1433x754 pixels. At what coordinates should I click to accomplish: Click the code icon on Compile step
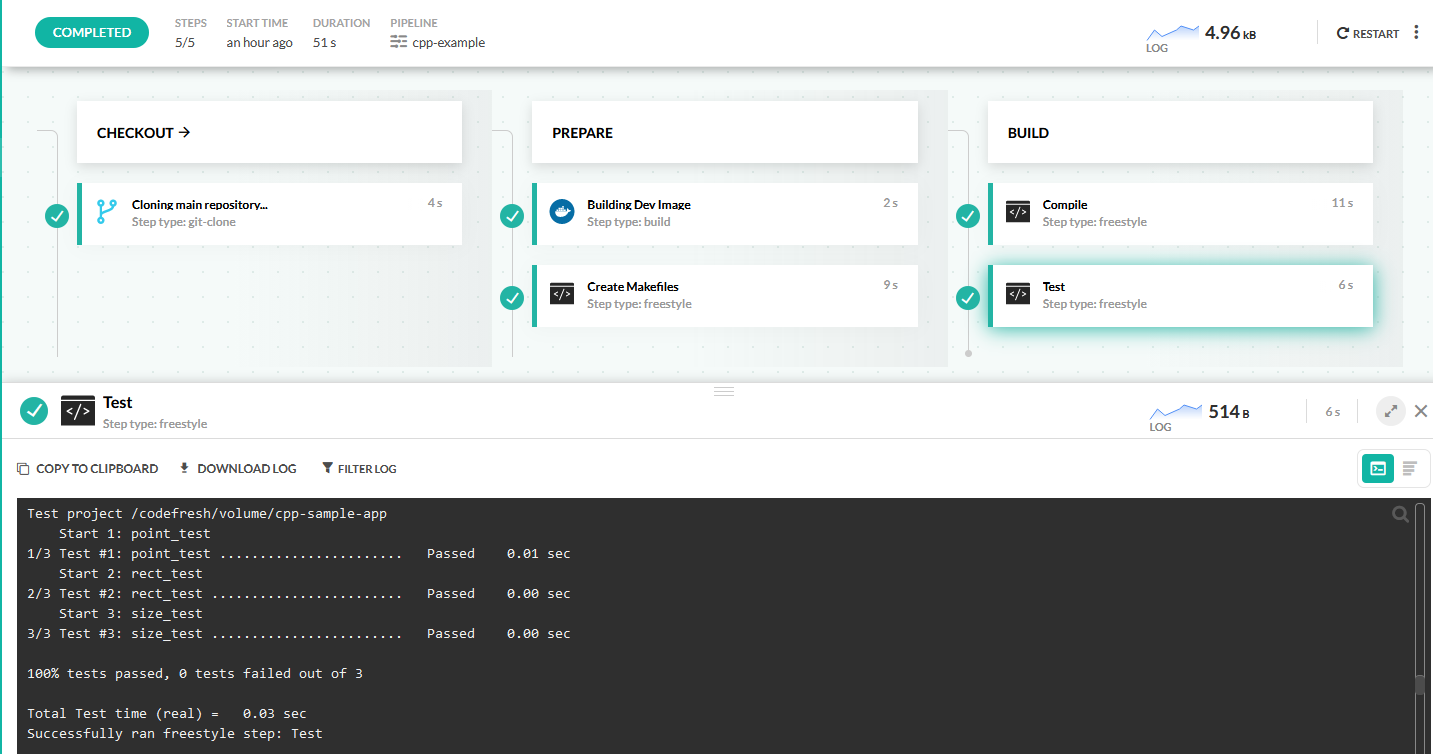(1017, 212)
